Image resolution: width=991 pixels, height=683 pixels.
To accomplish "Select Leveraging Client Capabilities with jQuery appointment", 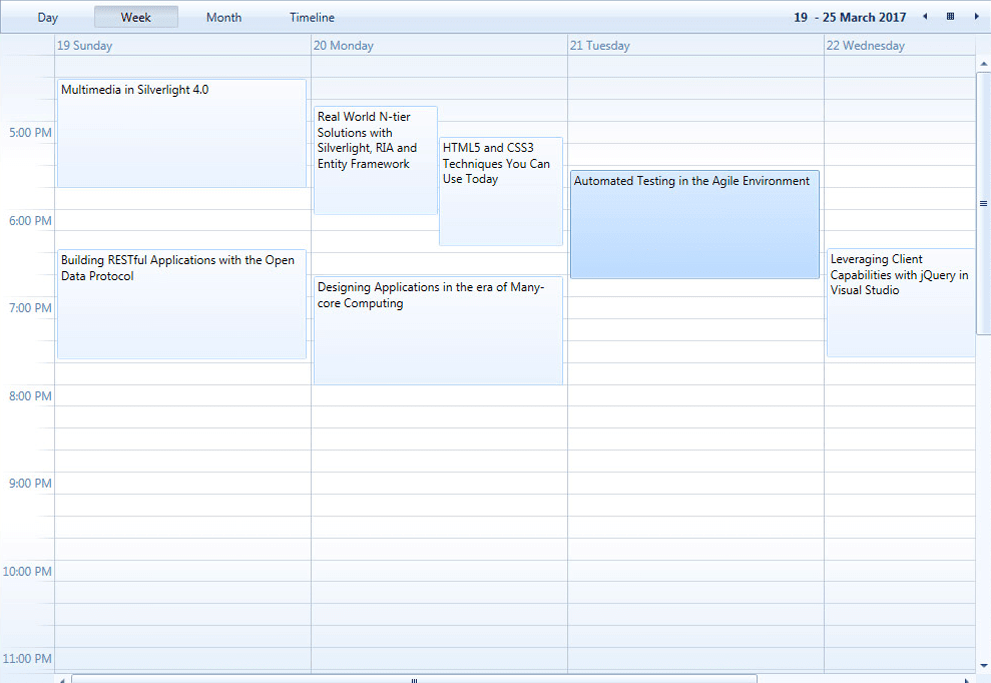I will pyautogui.click(x=901, y=303).
